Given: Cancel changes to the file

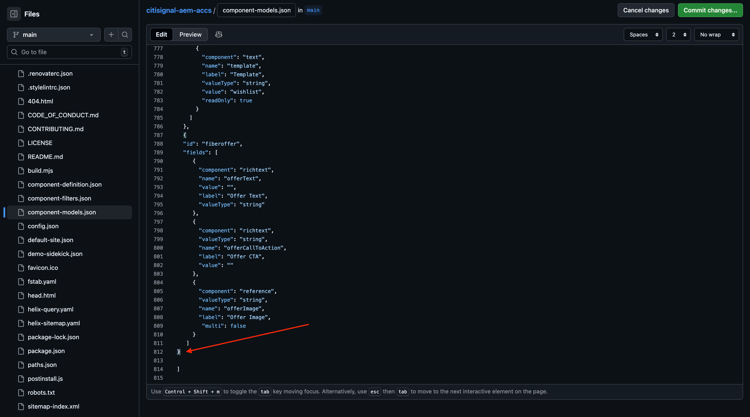Looking at the screenshot, I should [x=646, y=10].
